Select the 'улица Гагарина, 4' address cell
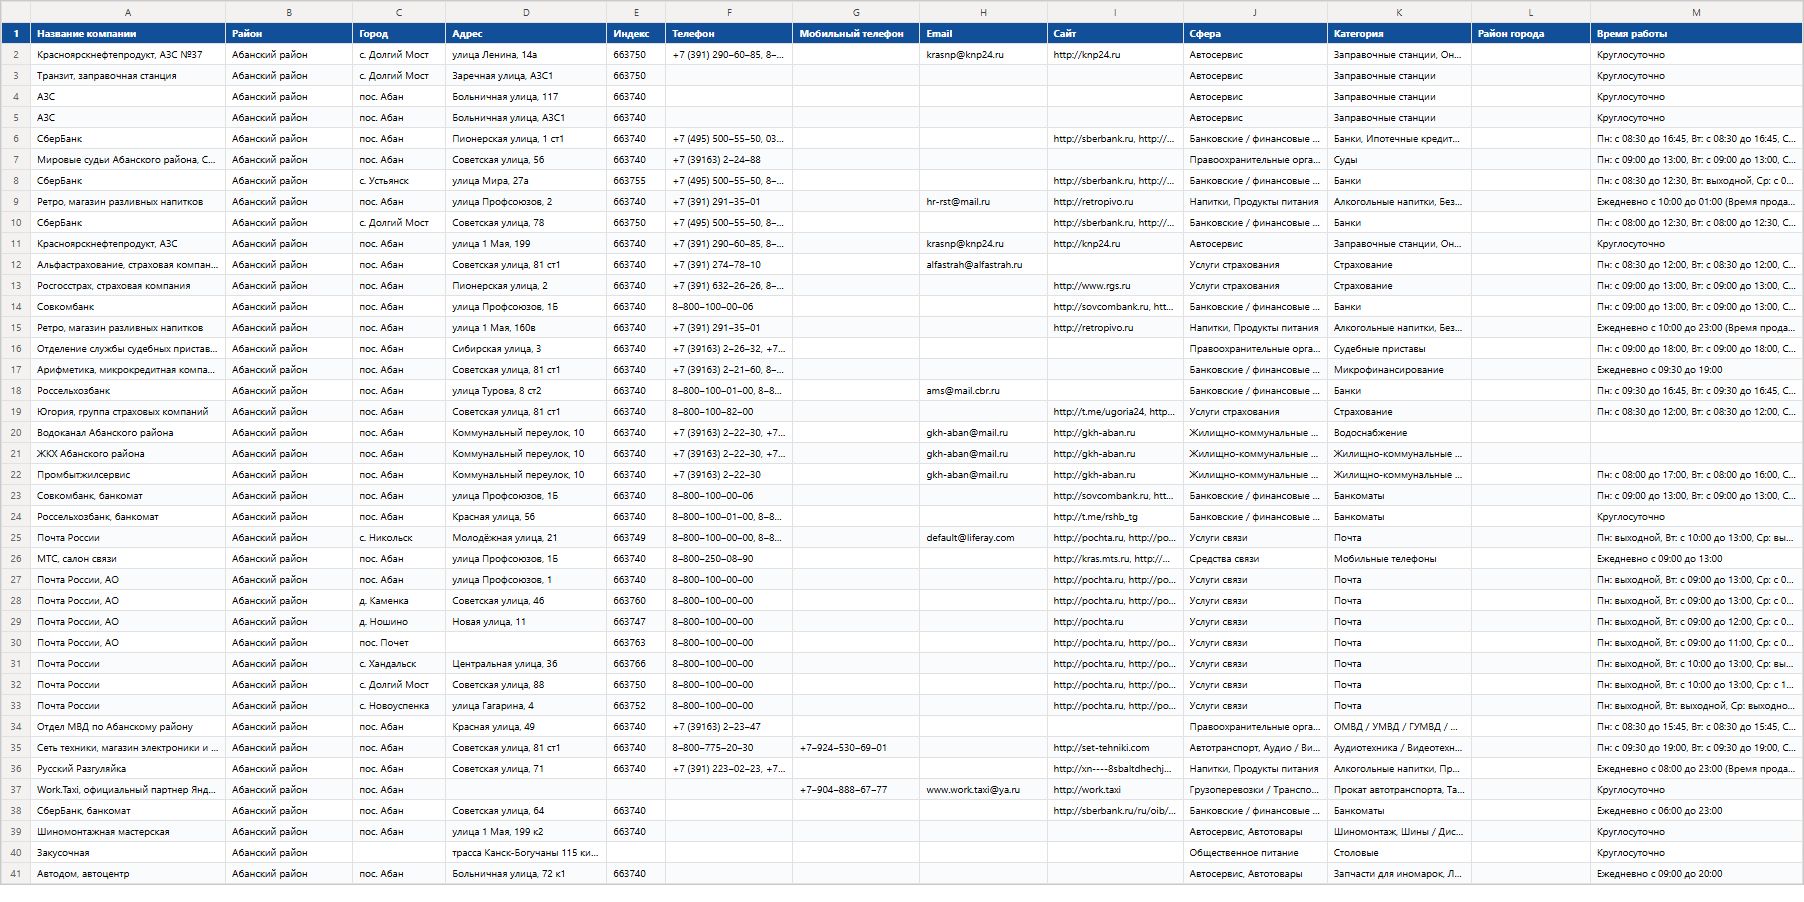The height and width of the screenshot is (902, 1804). pyautogui.click(x=526, y=706)
